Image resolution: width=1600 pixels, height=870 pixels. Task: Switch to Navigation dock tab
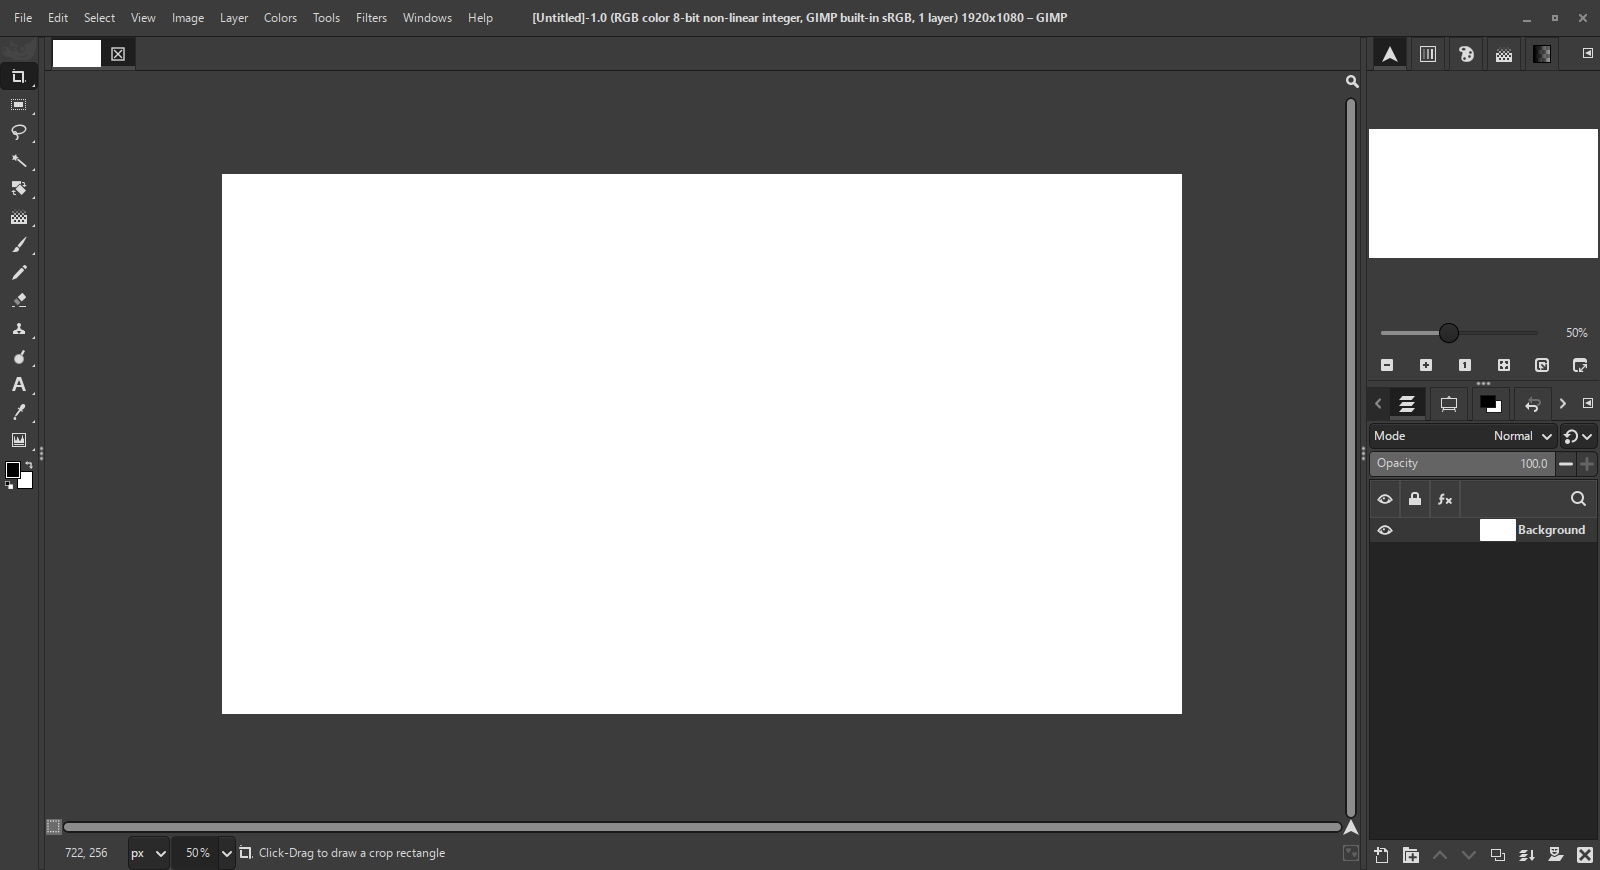click(1390, 54)
